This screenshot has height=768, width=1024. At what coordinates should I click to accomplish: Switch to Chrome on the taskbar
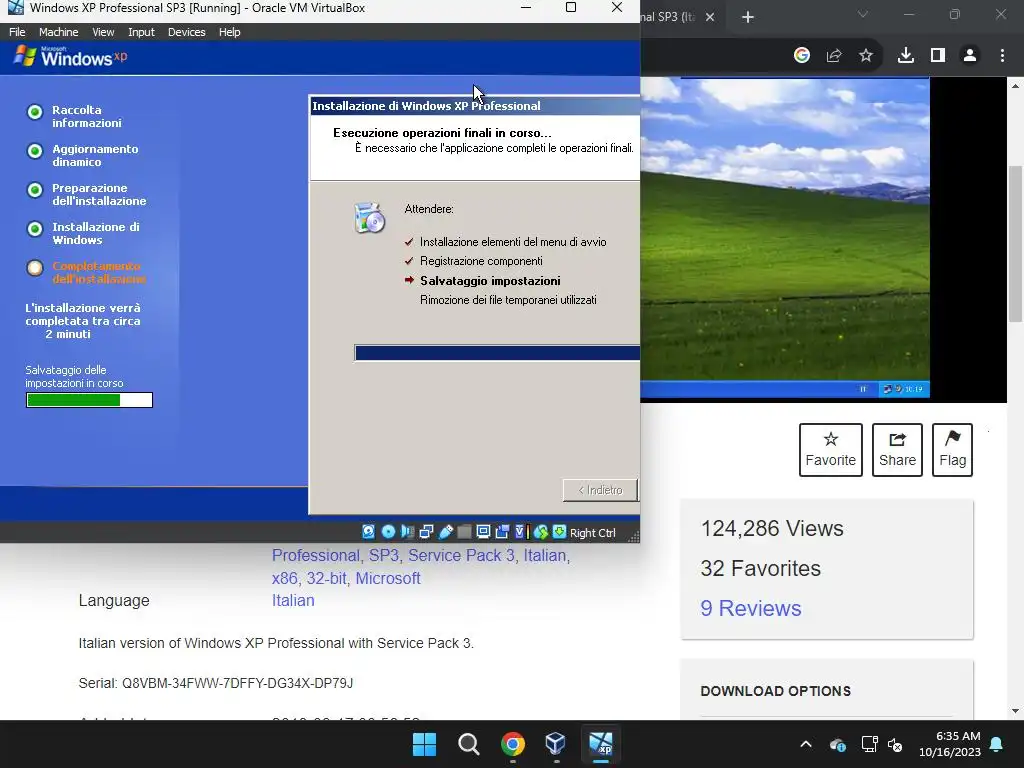point(513,744)
